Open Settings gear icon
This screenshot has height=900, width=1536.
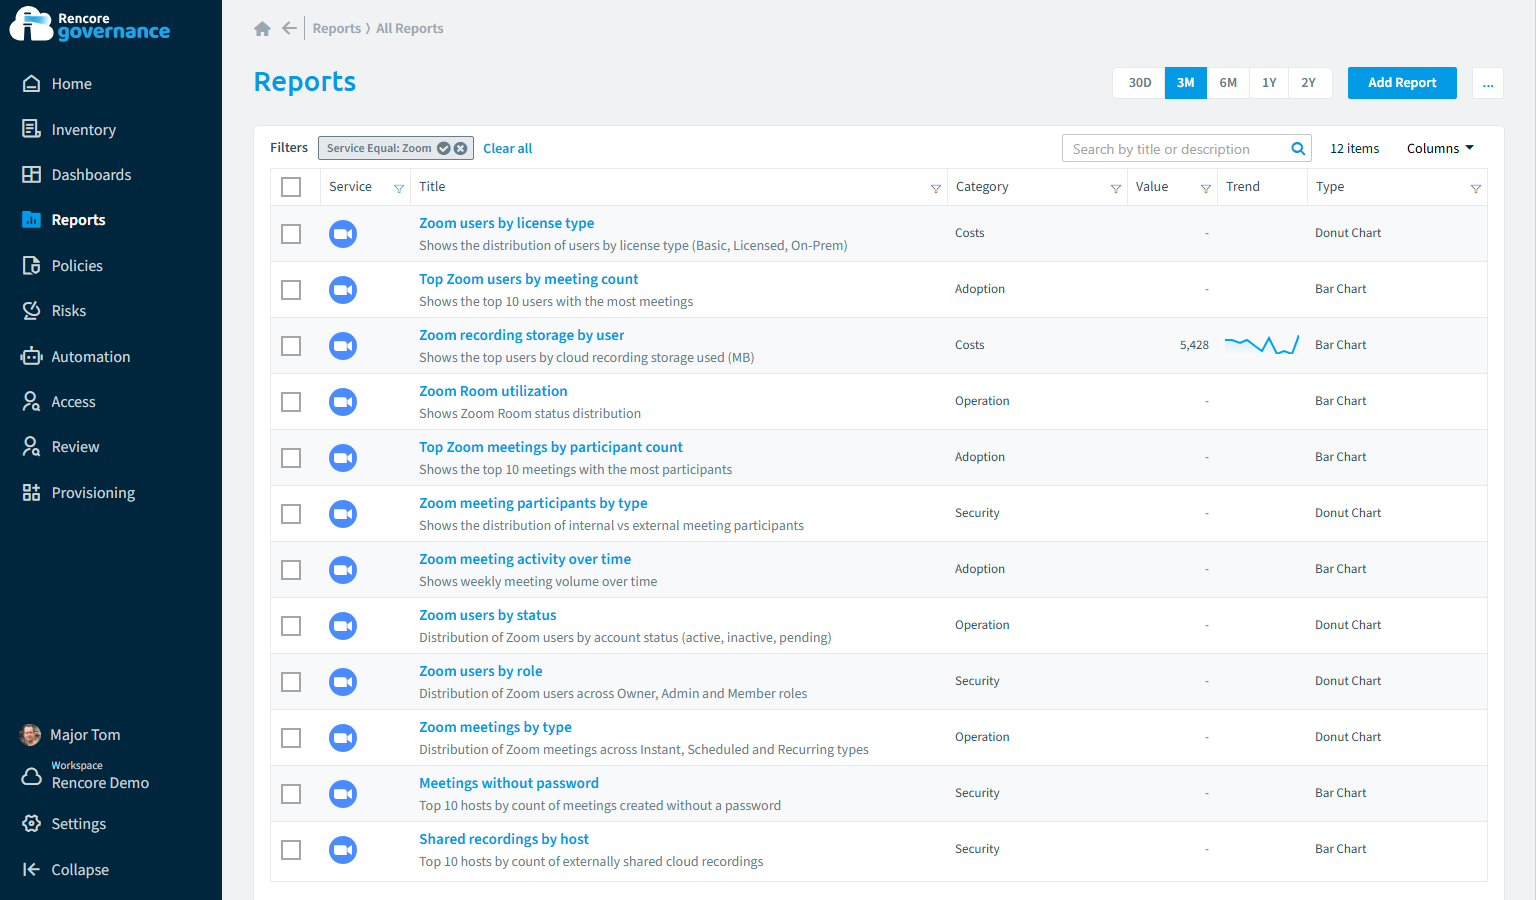point(32,824)
